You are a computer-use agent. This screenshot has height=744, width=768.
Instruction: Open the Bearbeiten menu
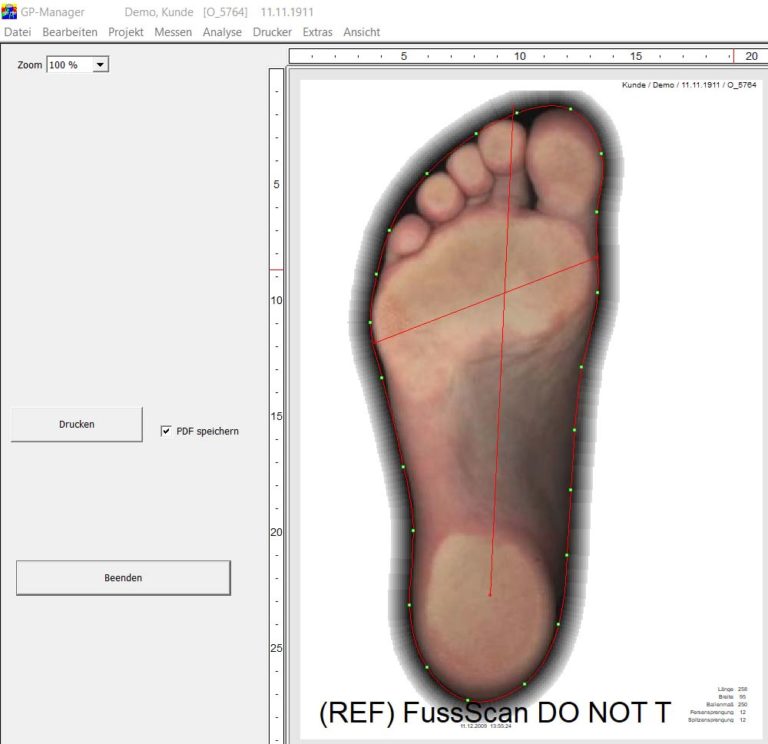[x=70, y=32]
